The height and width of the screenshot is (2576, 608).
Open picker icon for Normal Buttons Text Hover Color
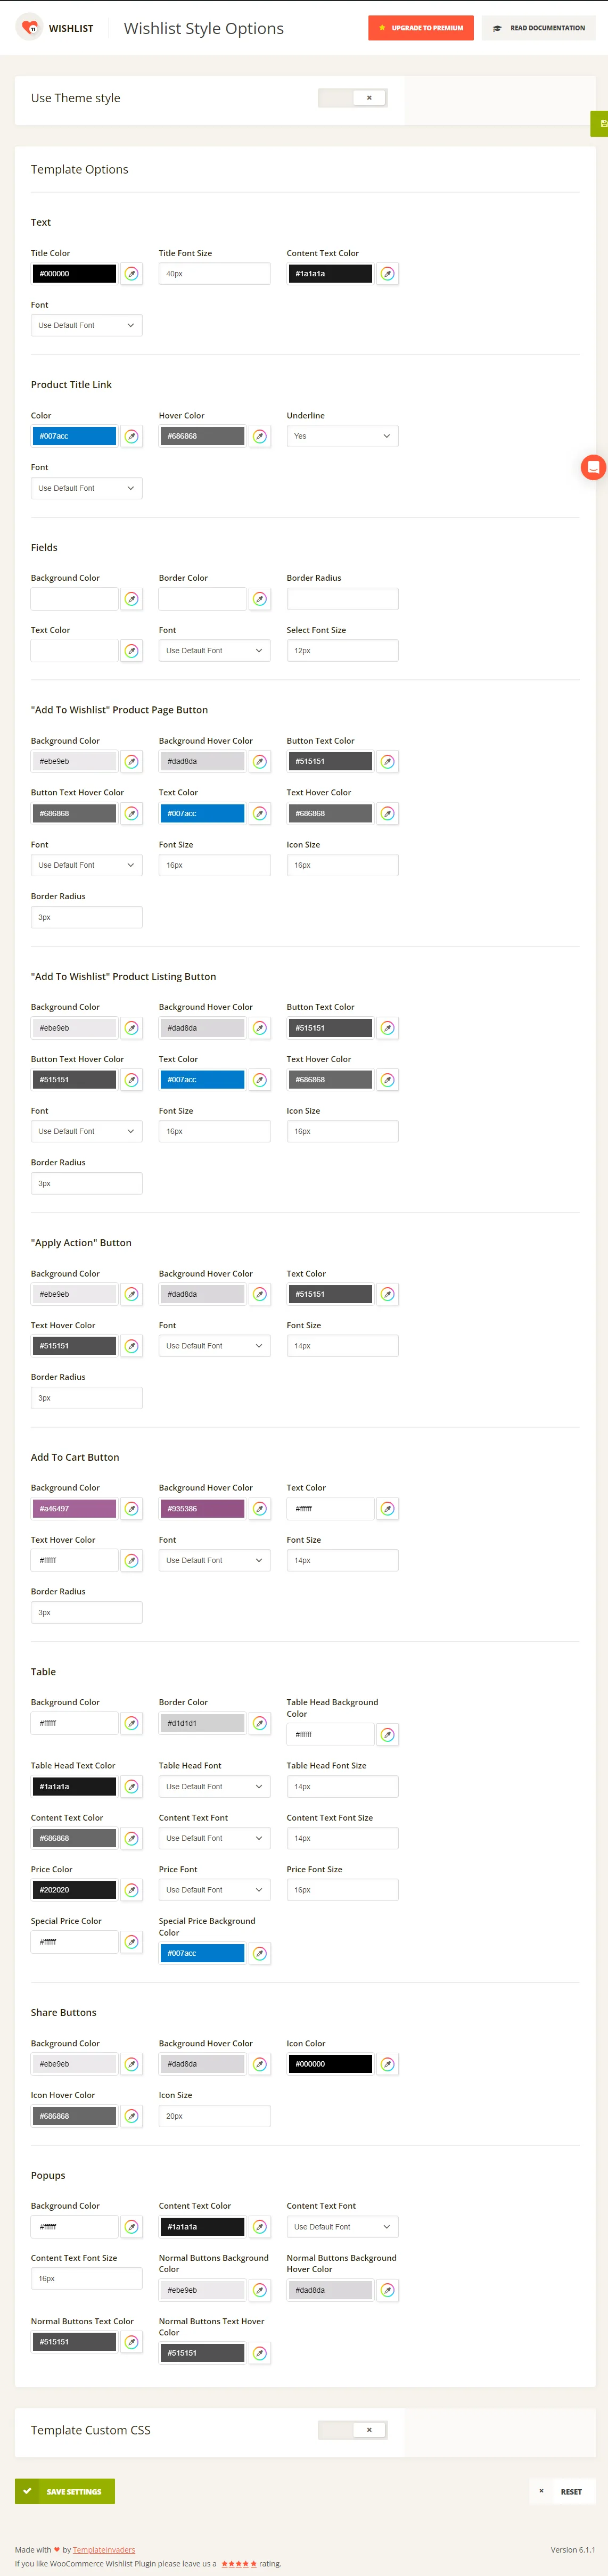(259, 2353)
